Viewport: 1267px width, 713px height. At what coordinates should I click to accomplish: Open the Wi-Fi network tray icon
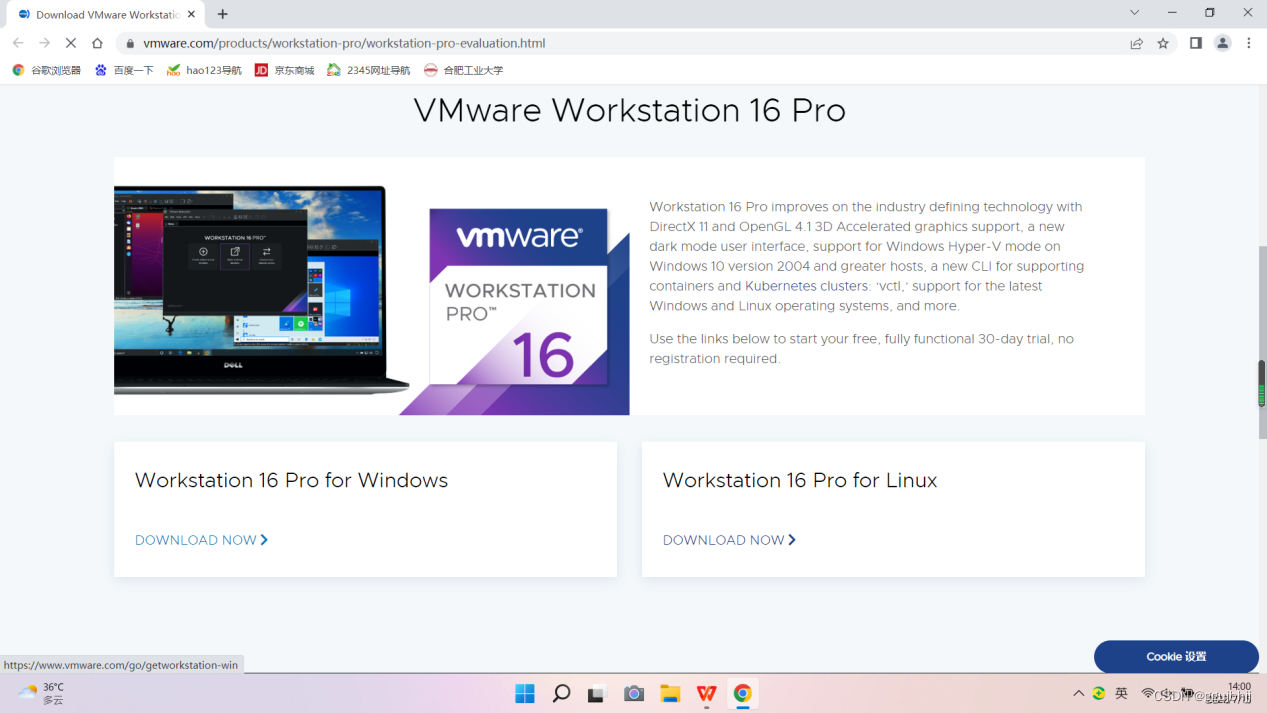pyautogui.click(x=1149, y=694)
